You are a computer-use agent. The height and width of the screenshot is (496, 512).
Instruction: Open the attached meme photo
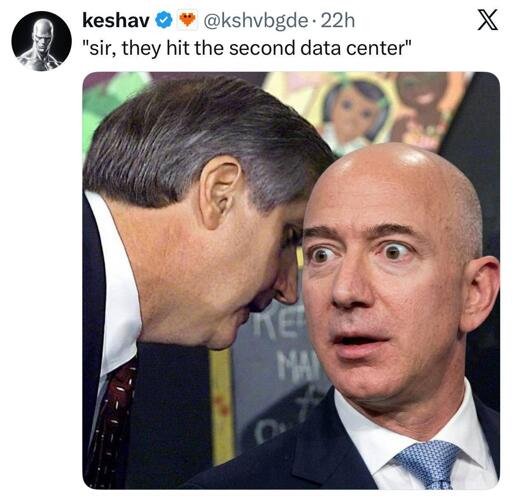point(291,280)
